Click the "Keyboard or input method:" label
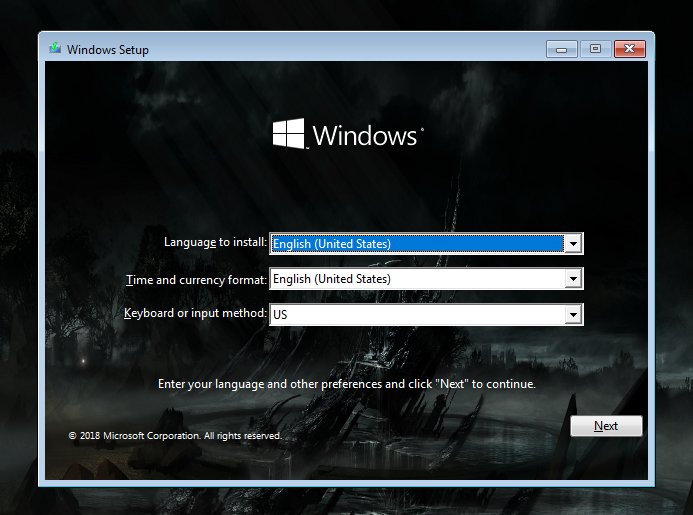 coord(195,313)
